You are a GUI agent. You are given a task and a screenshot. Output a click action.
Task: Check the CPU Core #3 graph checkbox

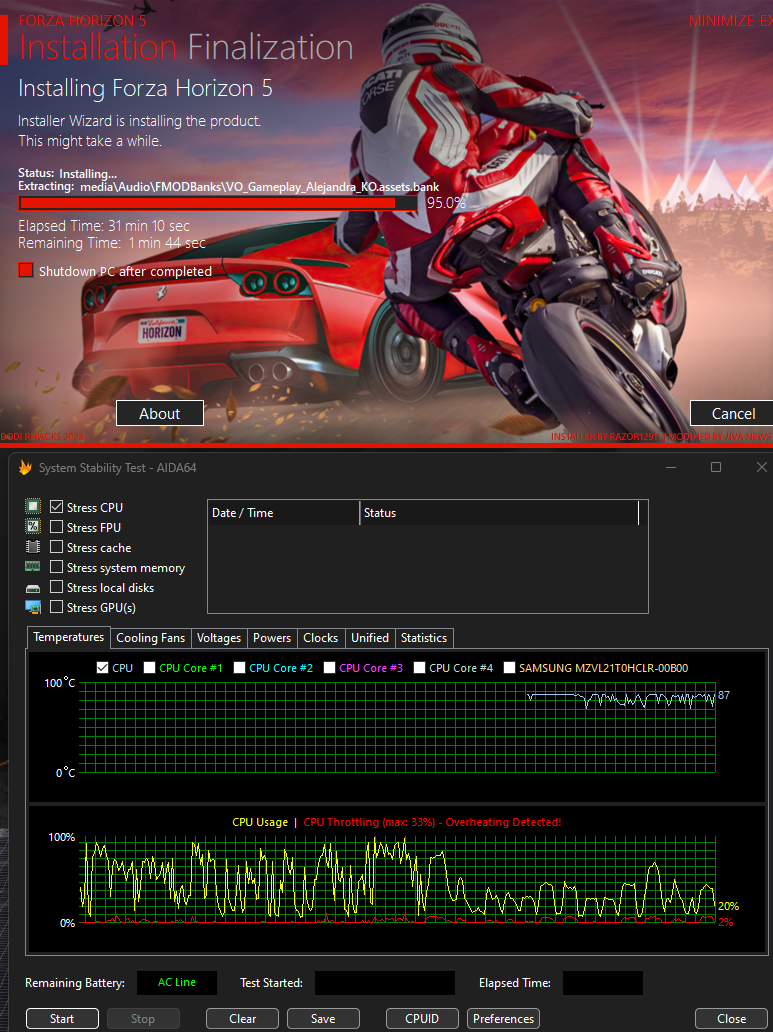tap(330, 667)
